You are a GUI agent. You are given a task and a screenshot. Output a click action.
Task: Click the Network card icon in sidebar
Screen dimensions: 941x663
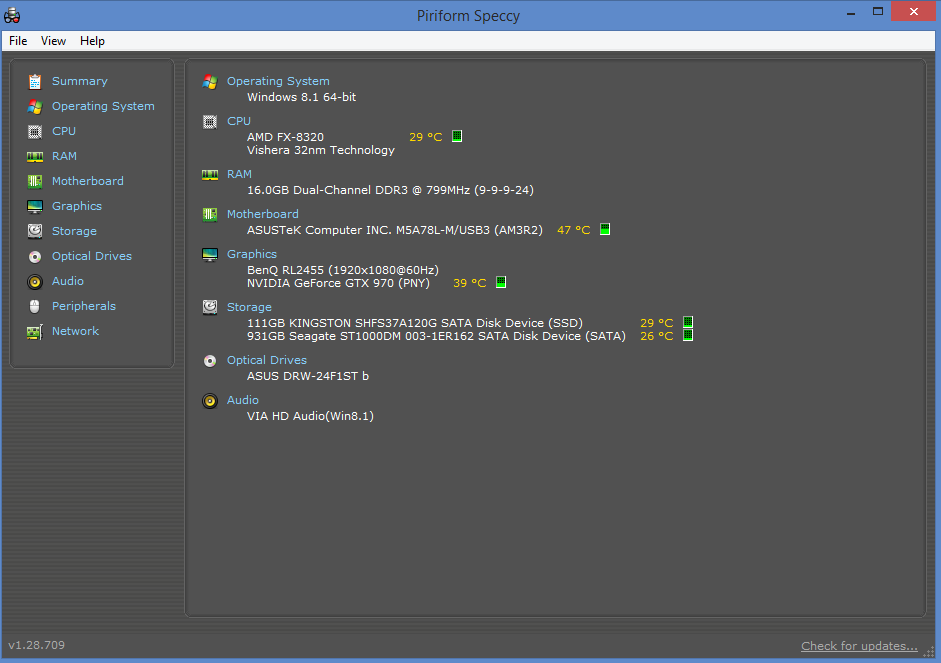click(x=35, y=332)
